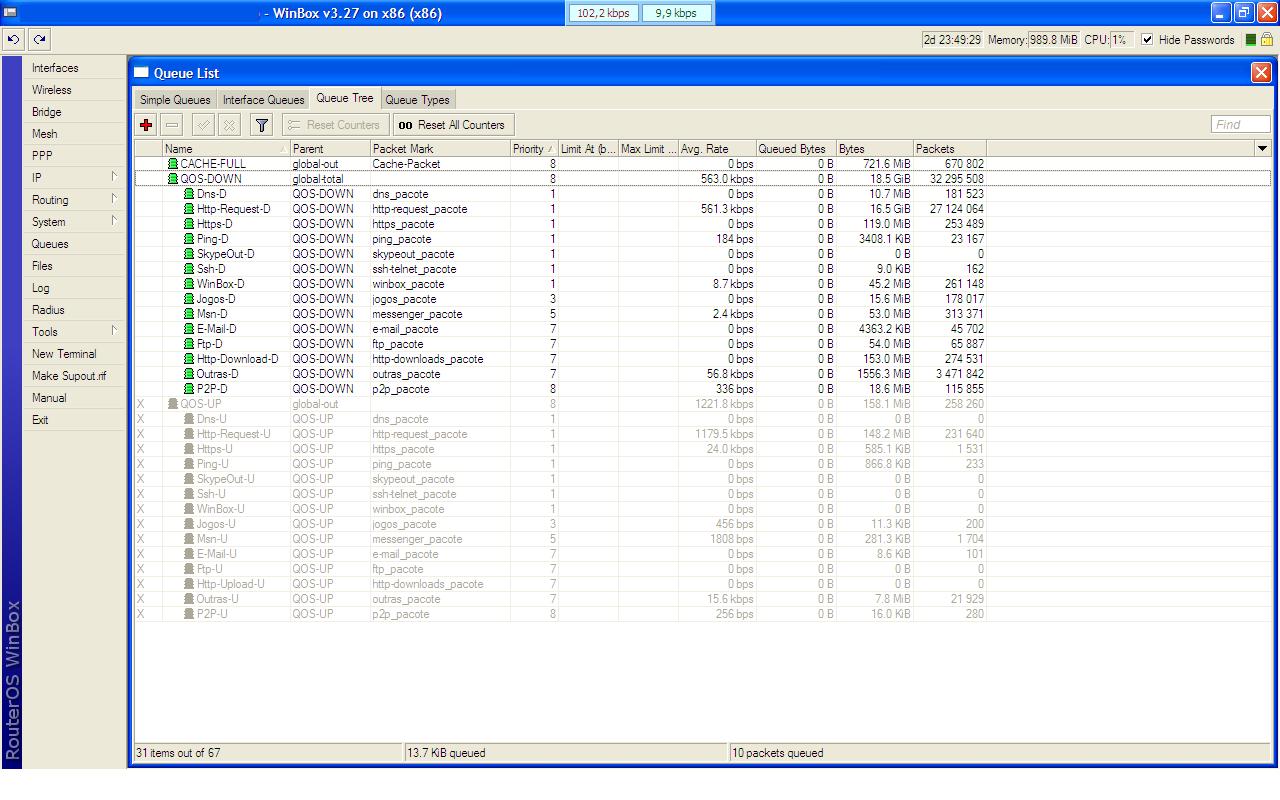Image resolution: width=1280 pixels, height=800 pixels.
Task: Click the green status square in the top bar
Action: coord(1250,40)
